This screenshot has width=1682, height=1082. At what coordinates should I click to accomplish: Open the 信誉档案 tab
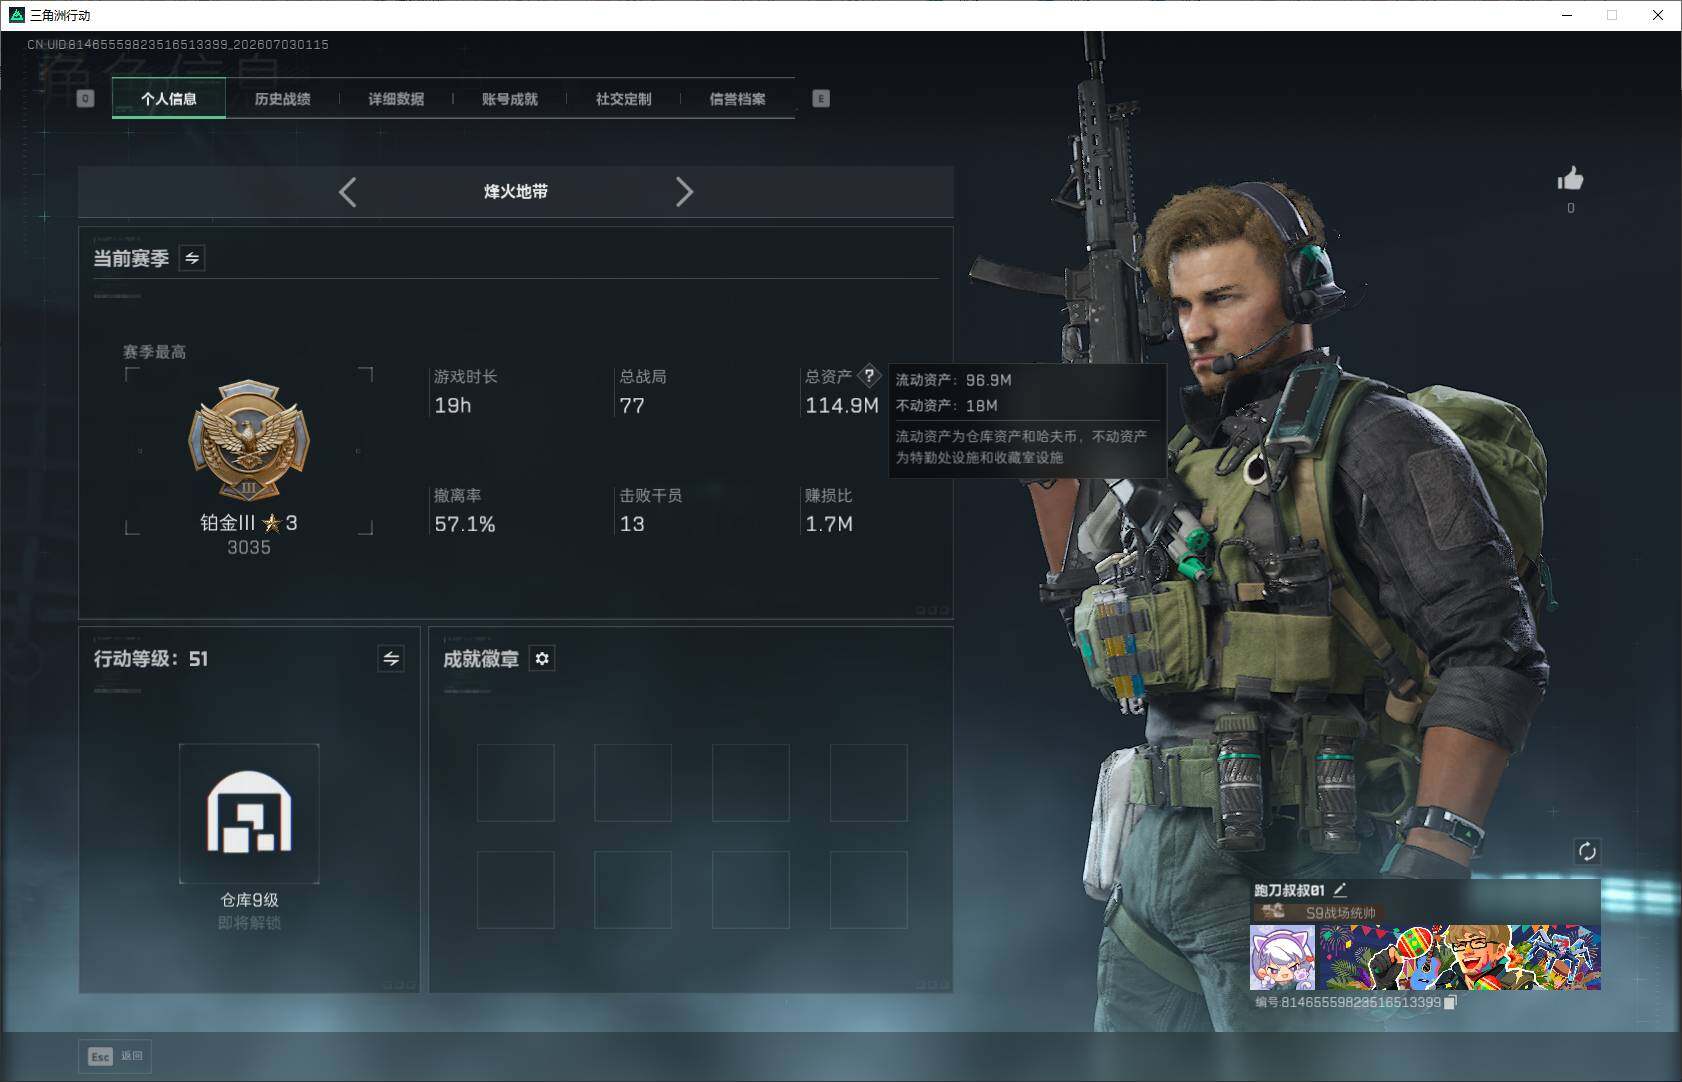click(x=738, y=99)
